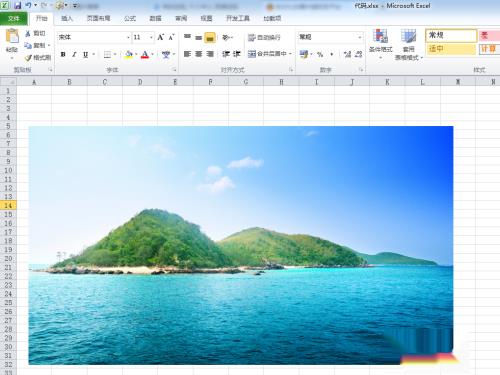Toggle Bold formatting
Viewport: 500px width, 375px height.
pyautogui.click(x=63, y=54)
